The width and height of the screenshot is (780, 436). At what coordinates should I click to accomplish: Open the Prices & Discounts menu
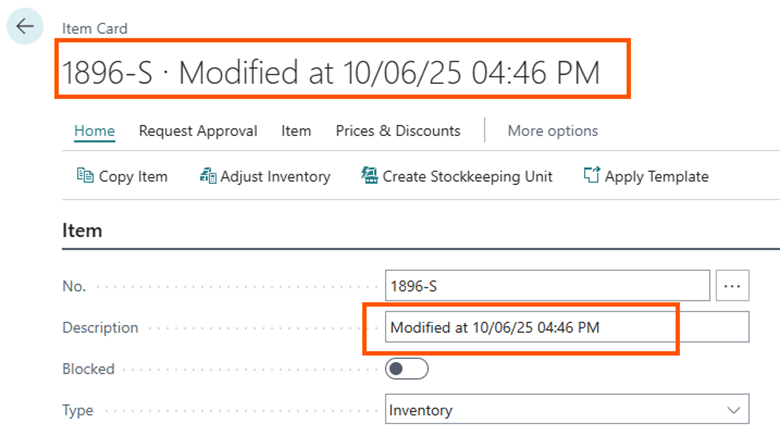point(398,131)
